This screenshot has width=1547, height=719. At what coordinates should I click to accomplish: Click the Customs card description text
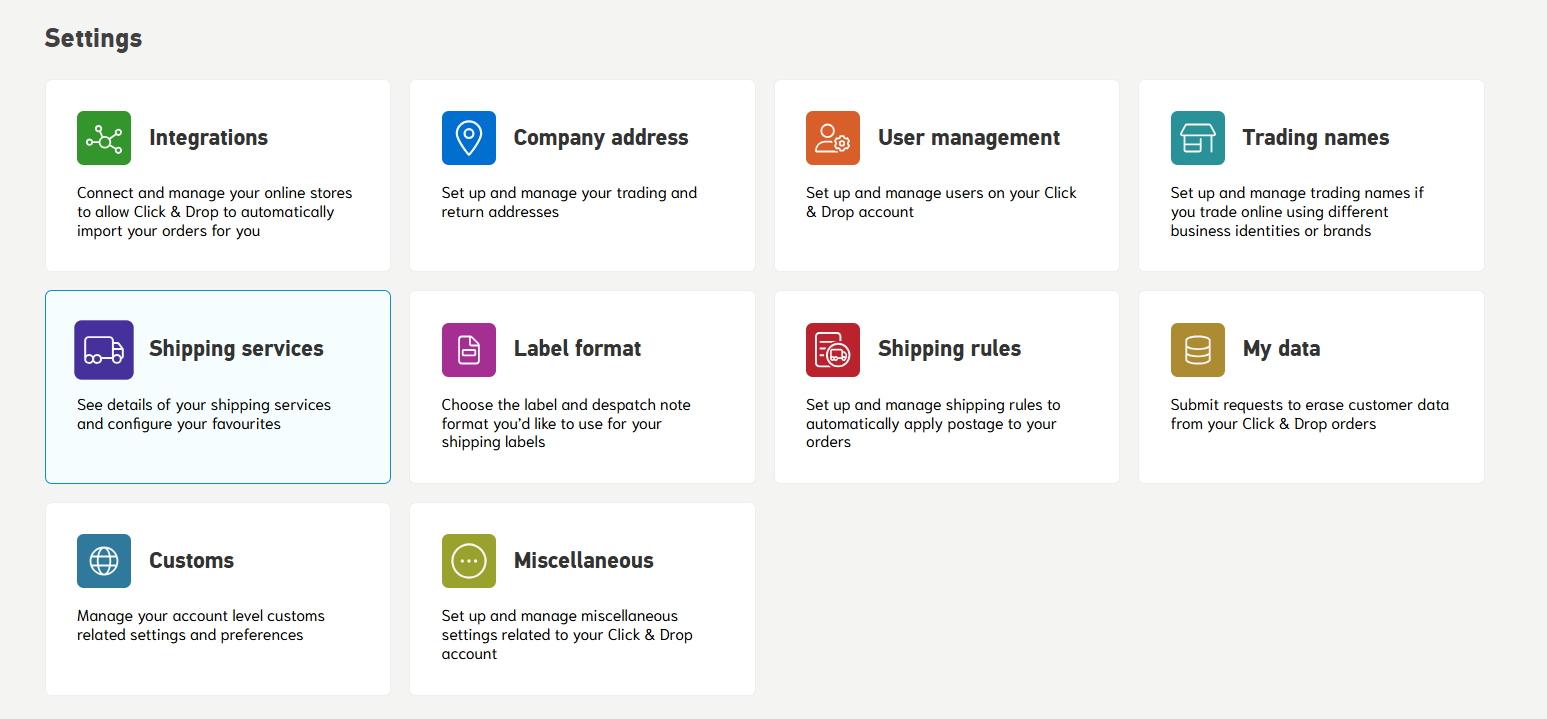tap(200, 625)
